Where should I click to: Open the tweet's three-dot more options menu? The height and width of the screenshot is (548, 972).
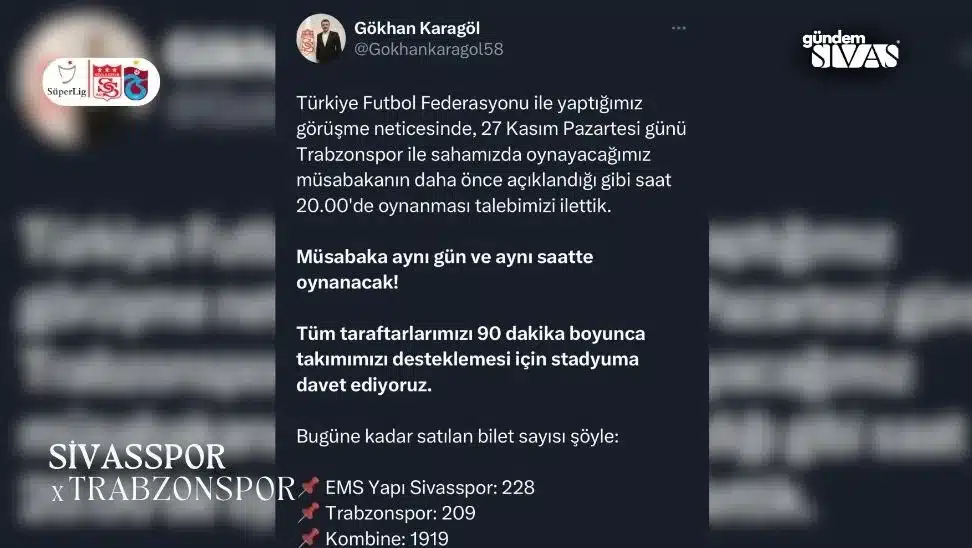pos(679,28)
